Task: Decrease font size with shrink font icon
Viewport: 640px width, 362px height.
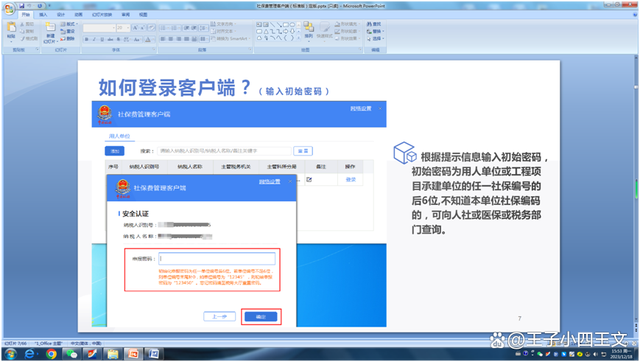Action: (142, 28)
